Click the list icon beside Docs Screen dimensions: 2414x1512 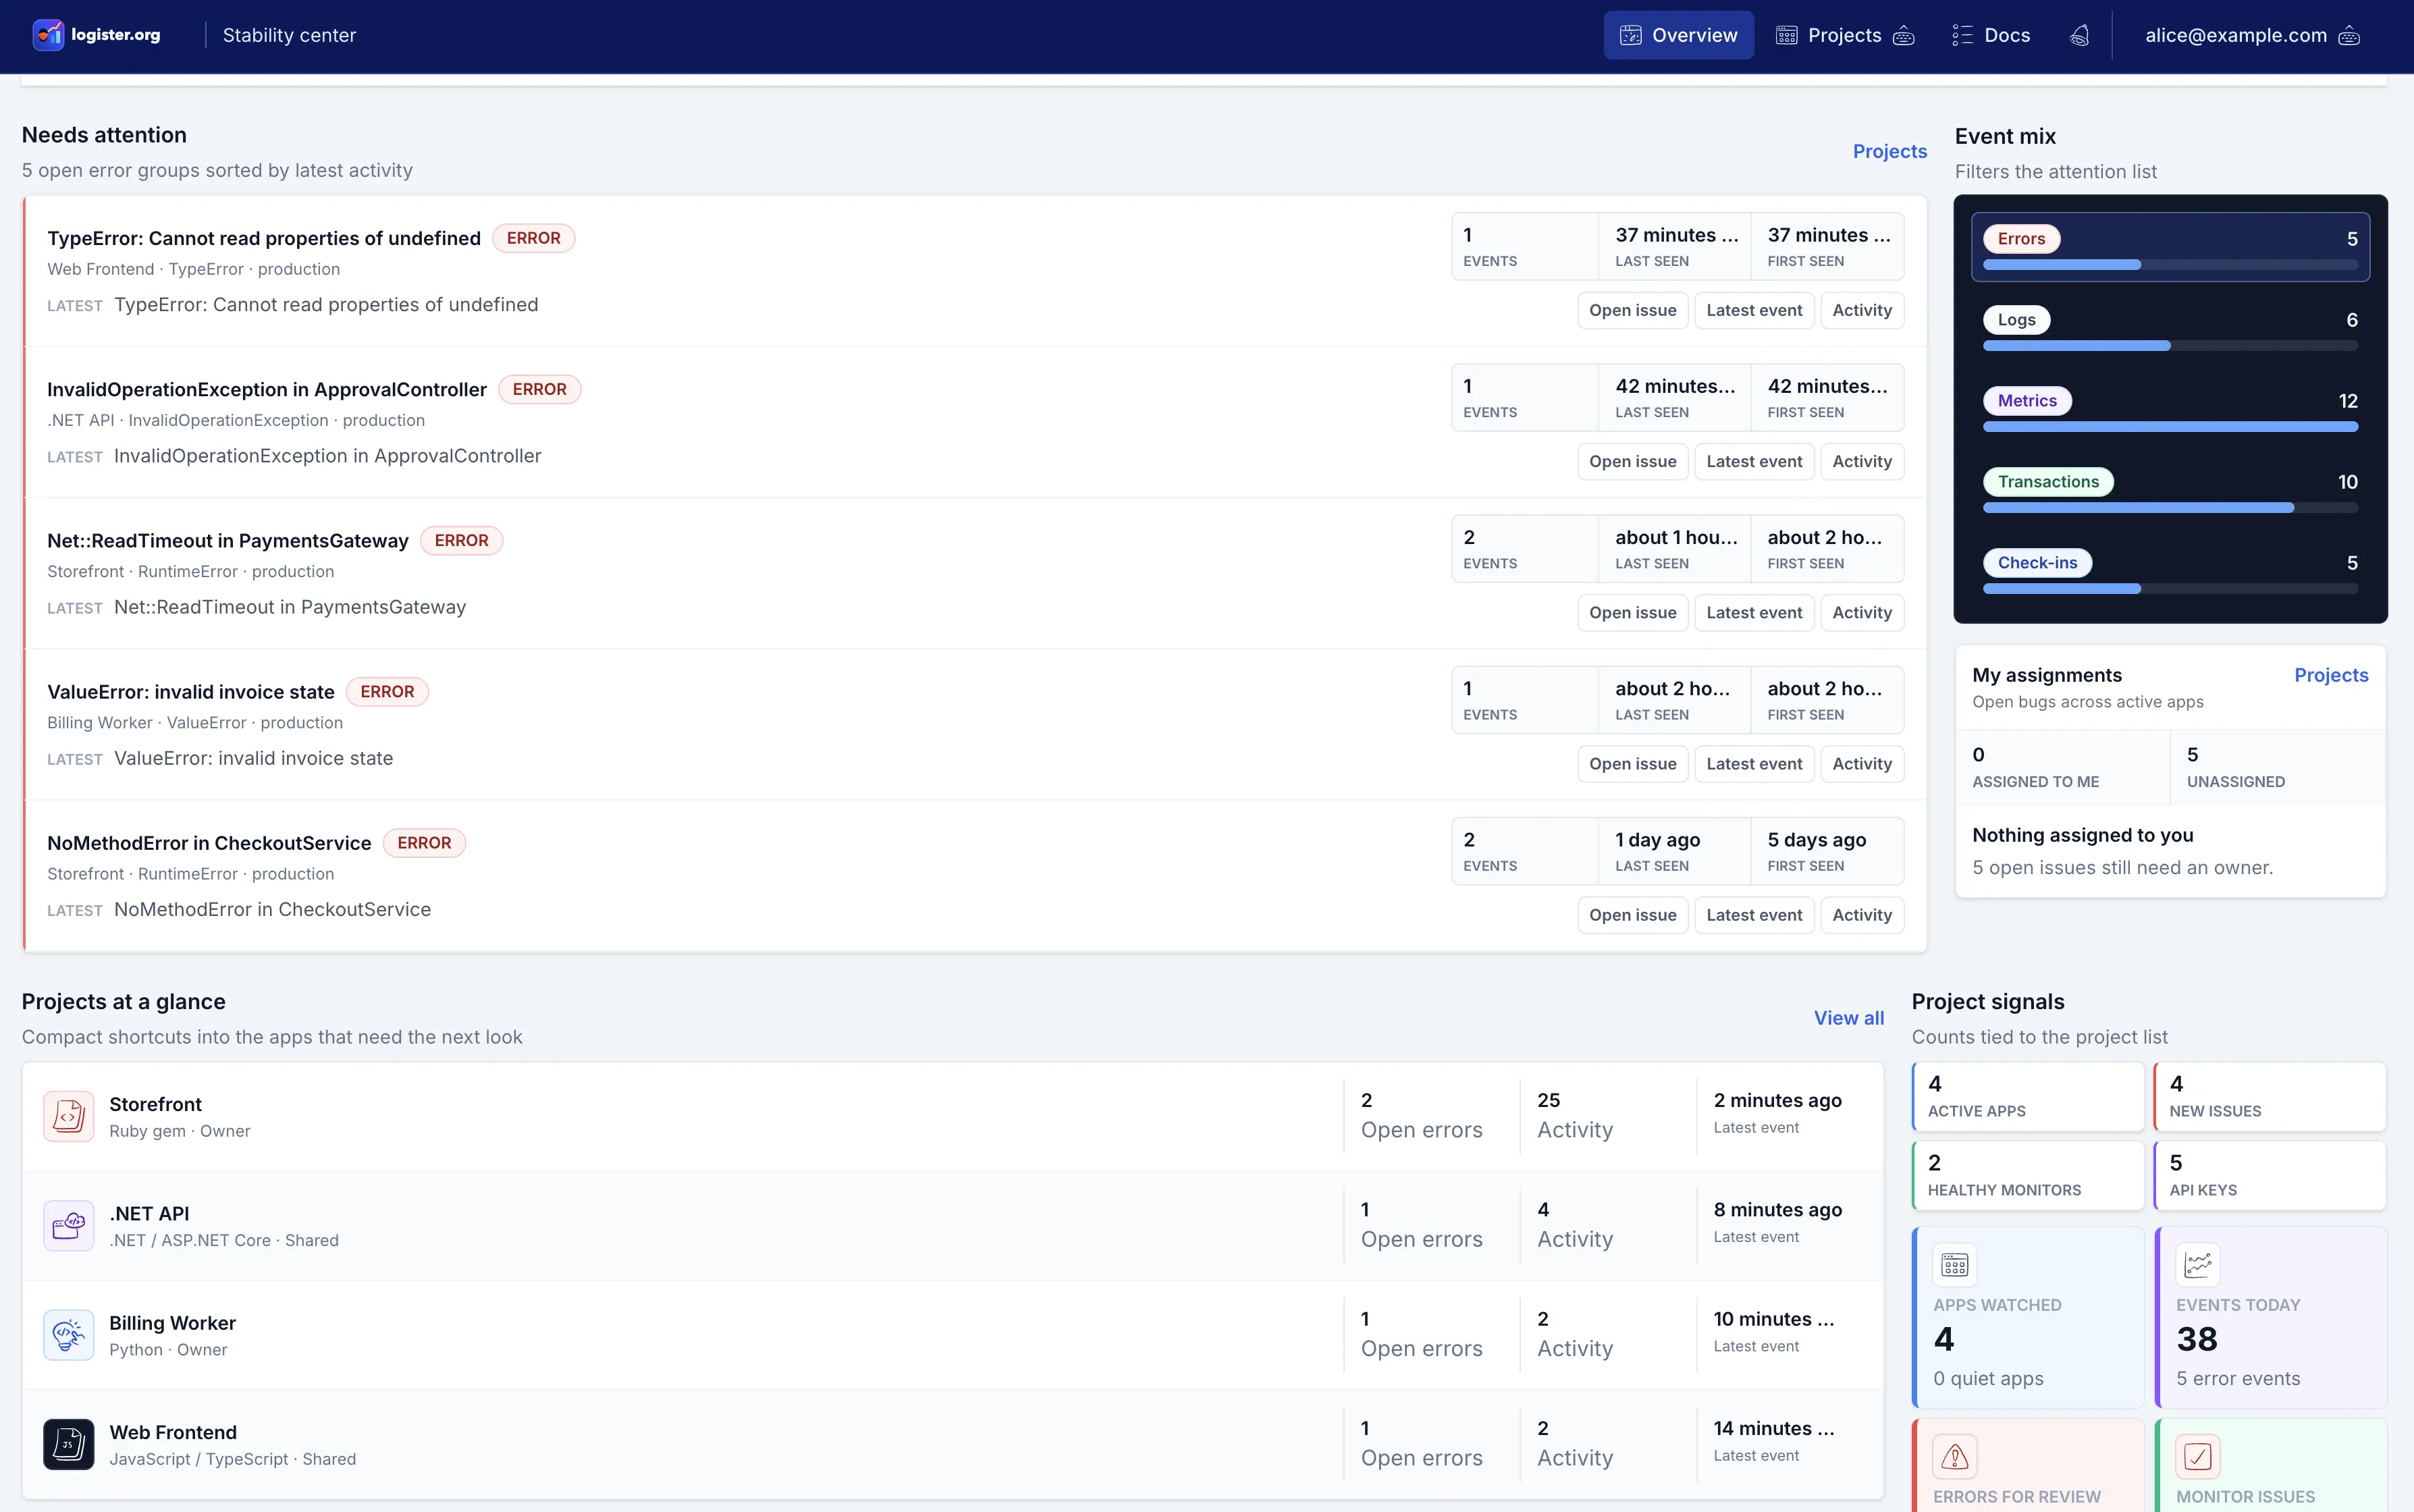pos(1963,35)
